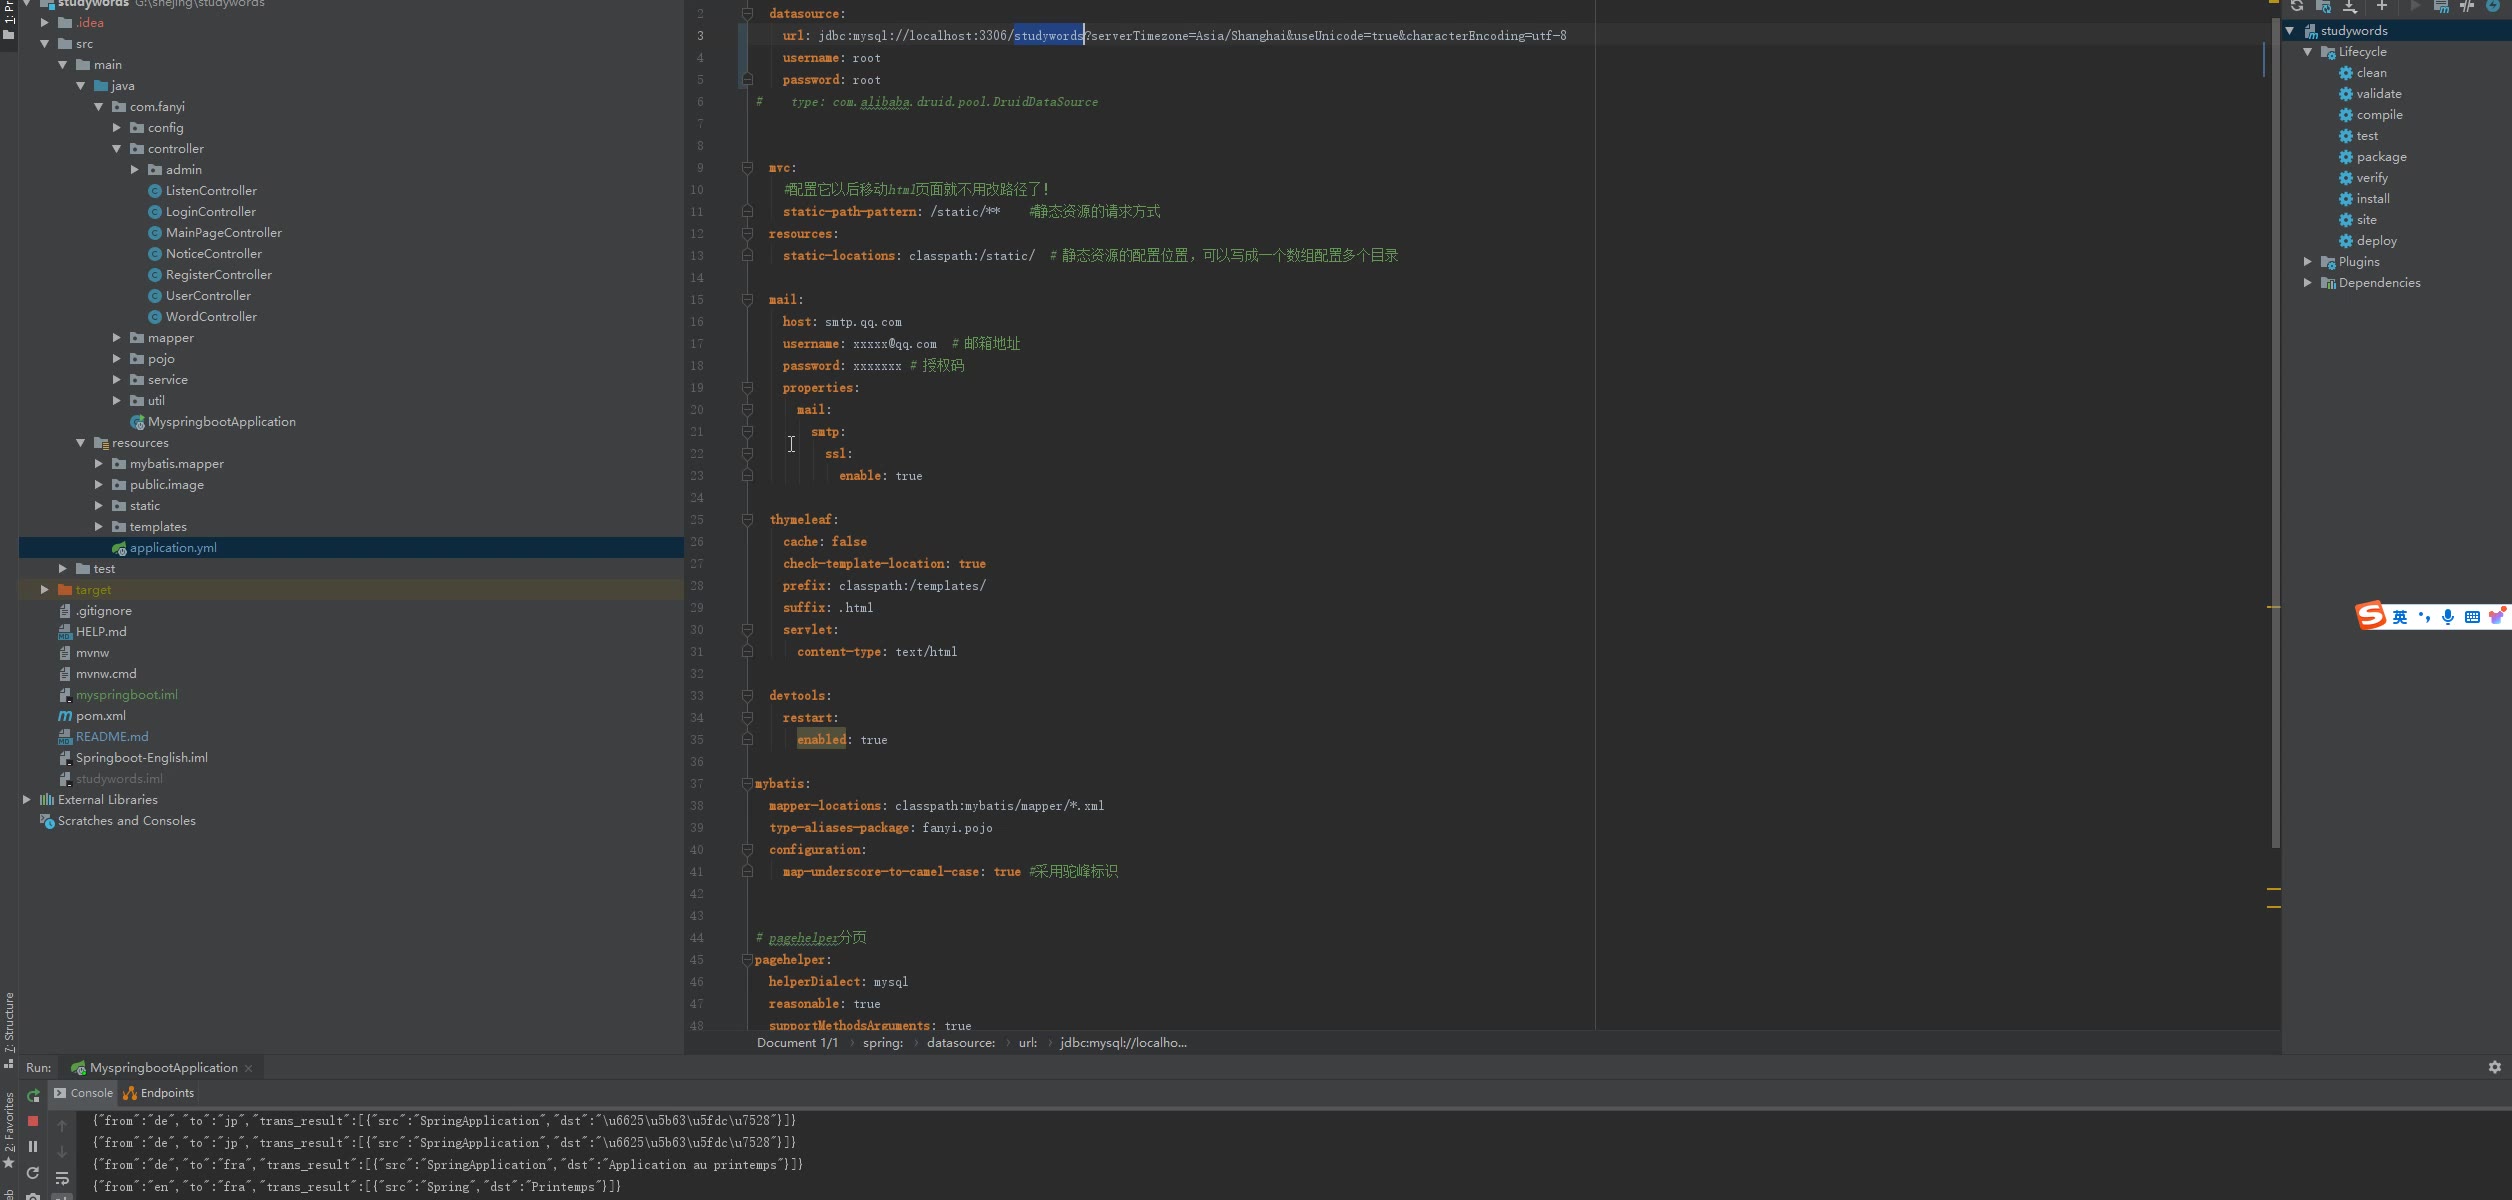Expand the templates folder in project tree
Screen dimensions: 2512x1200
coord(99,527)
